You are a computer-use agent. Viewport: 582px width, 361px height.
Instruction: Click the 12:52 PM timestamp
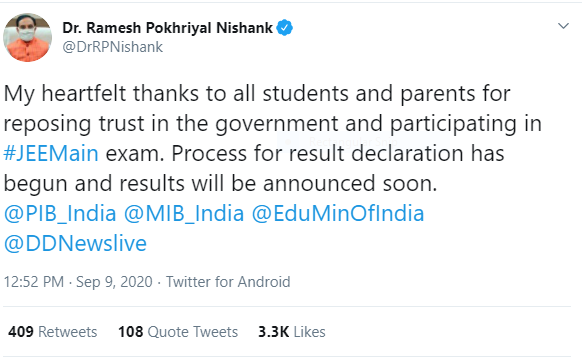pos(34,282)
